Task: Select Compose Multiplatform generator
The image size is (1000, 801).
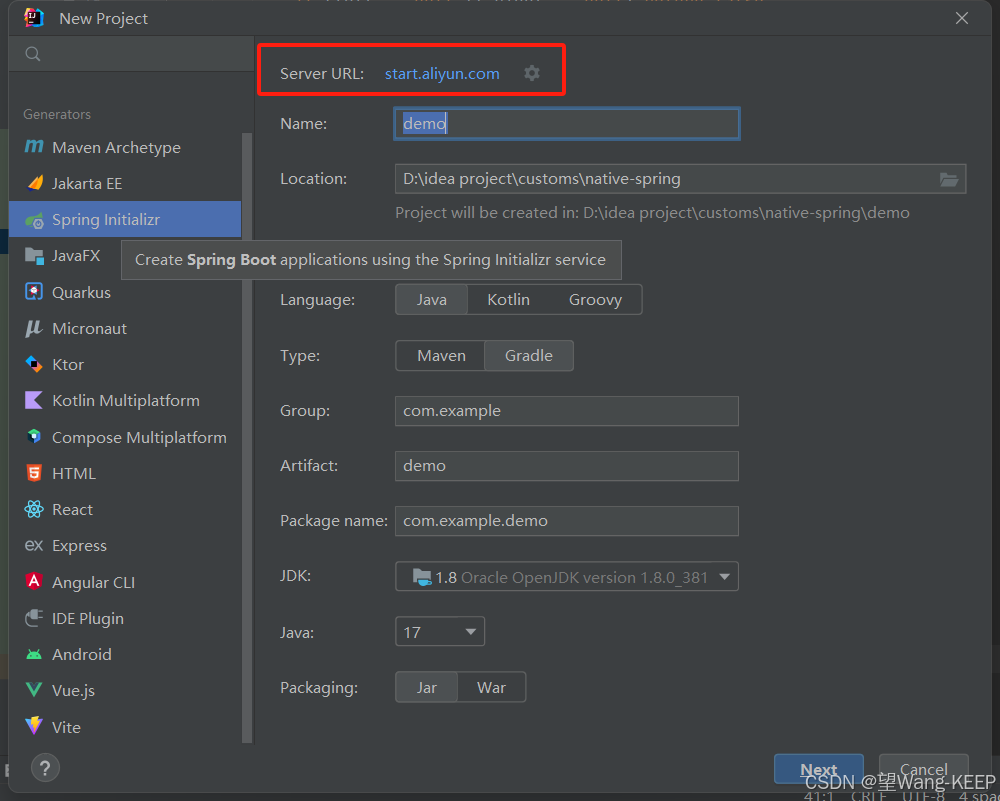Action: (125, 437)
